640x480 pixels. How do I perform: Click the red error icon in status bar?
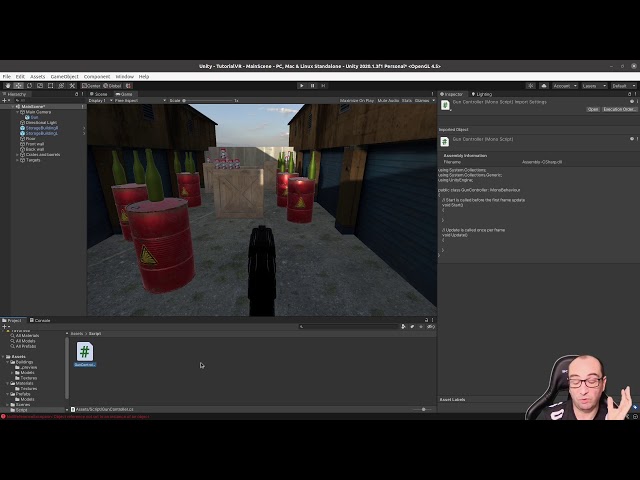pyautogui.click(x=3, y=417)
